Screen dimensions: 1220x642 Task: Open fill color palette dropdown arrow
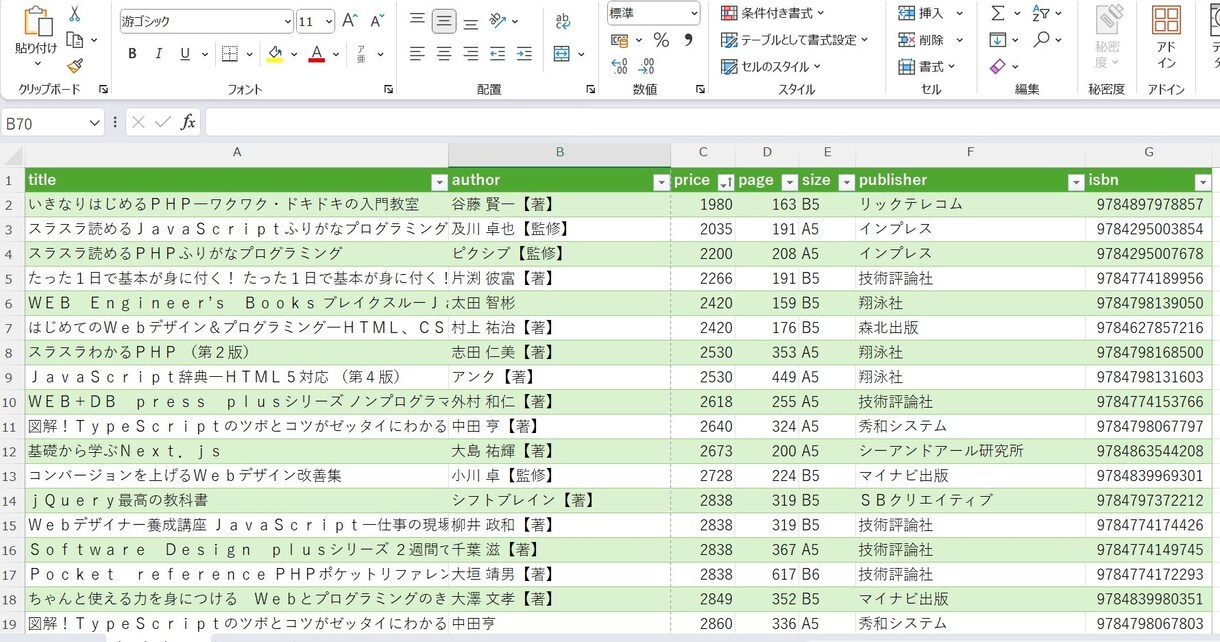292,54
